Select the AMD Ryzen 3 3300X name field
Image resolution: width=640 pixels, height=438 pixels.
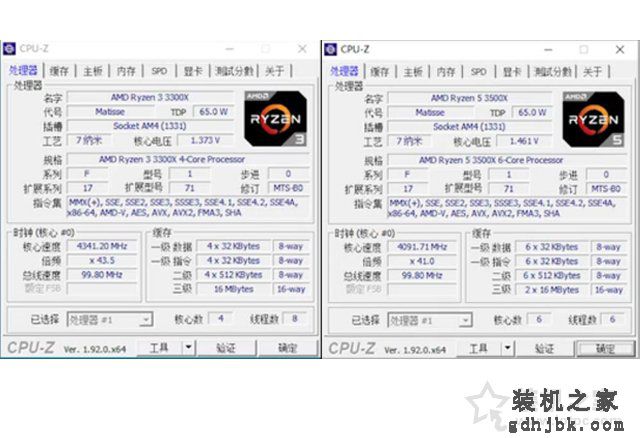(x=150, y=97)
